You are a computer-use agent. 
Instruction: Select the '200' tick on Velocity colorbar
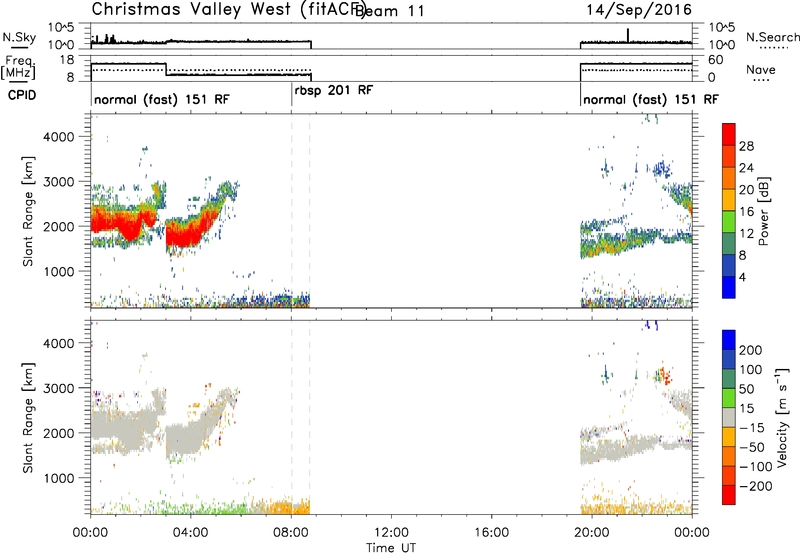(750, 350)
